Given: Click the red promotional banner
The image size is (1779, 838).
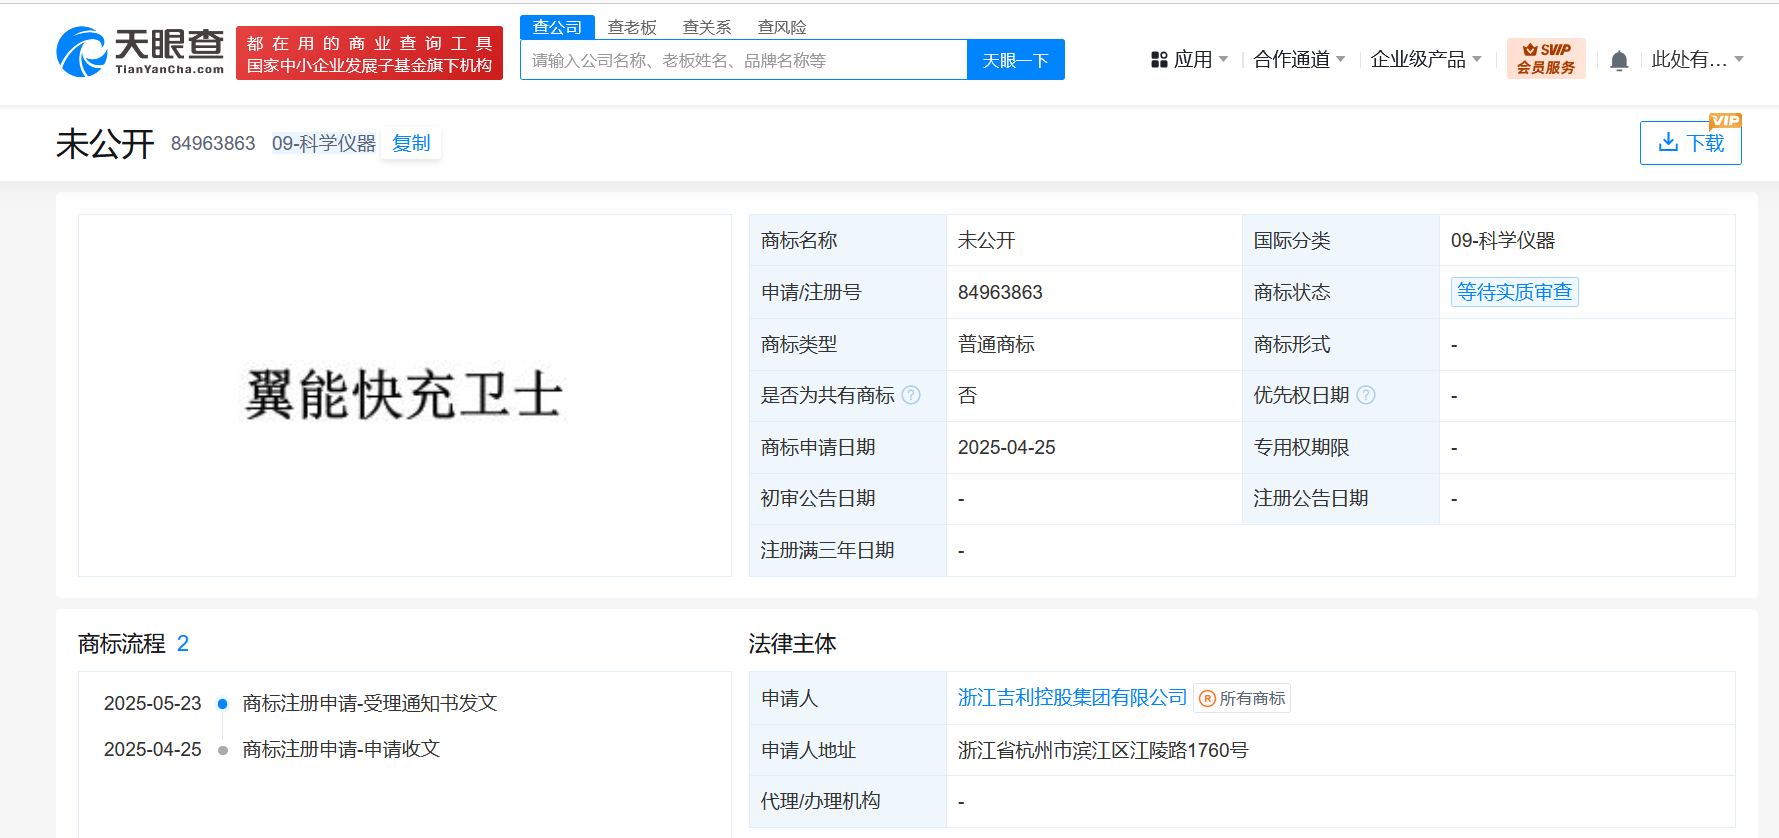Looking at the screenshot, I should (369, 54).
